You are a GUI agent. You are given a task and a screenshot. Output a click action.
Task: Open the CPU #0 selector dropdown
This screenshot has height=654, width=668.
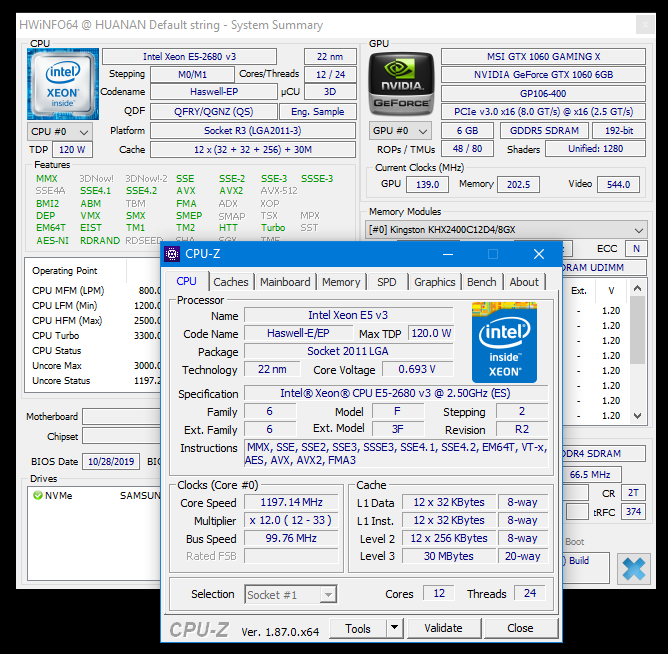click(x=60, y=132)
